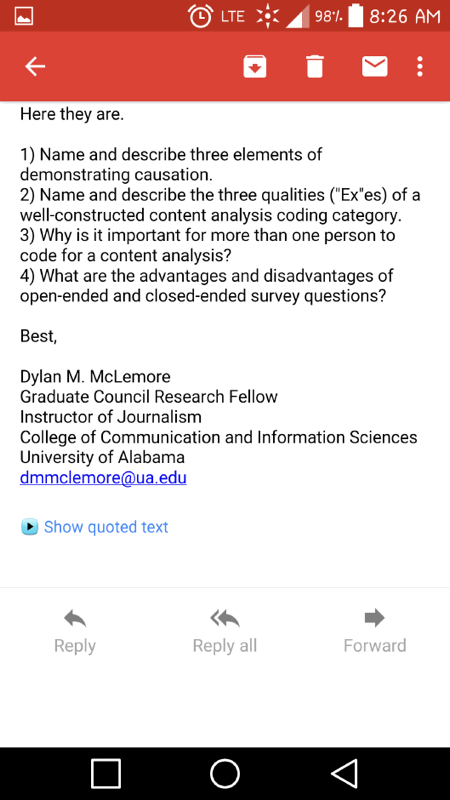Tap the Reply all double-arrow icon

point(224,618)
